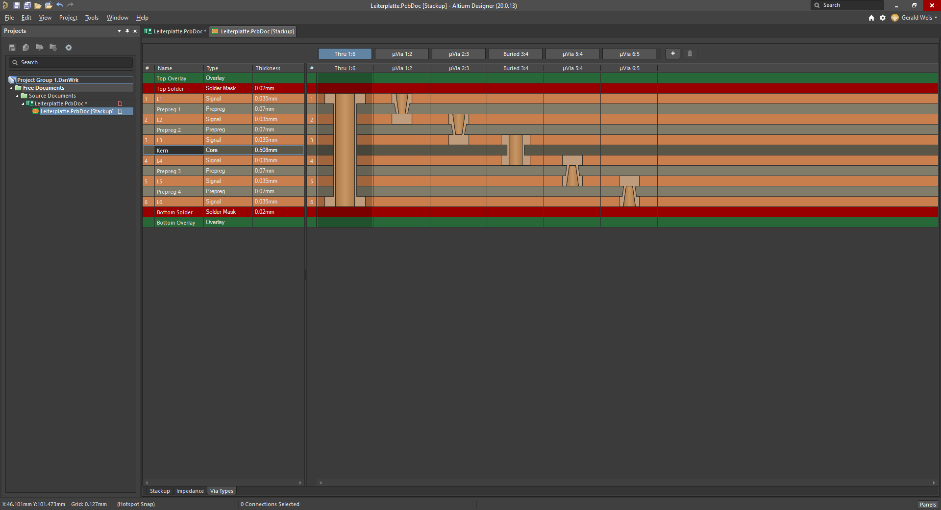The width and height of the screenshot is (941, 510).
Task: Open the Help menu
Action: pyautogui.click(x=142, y=18)
